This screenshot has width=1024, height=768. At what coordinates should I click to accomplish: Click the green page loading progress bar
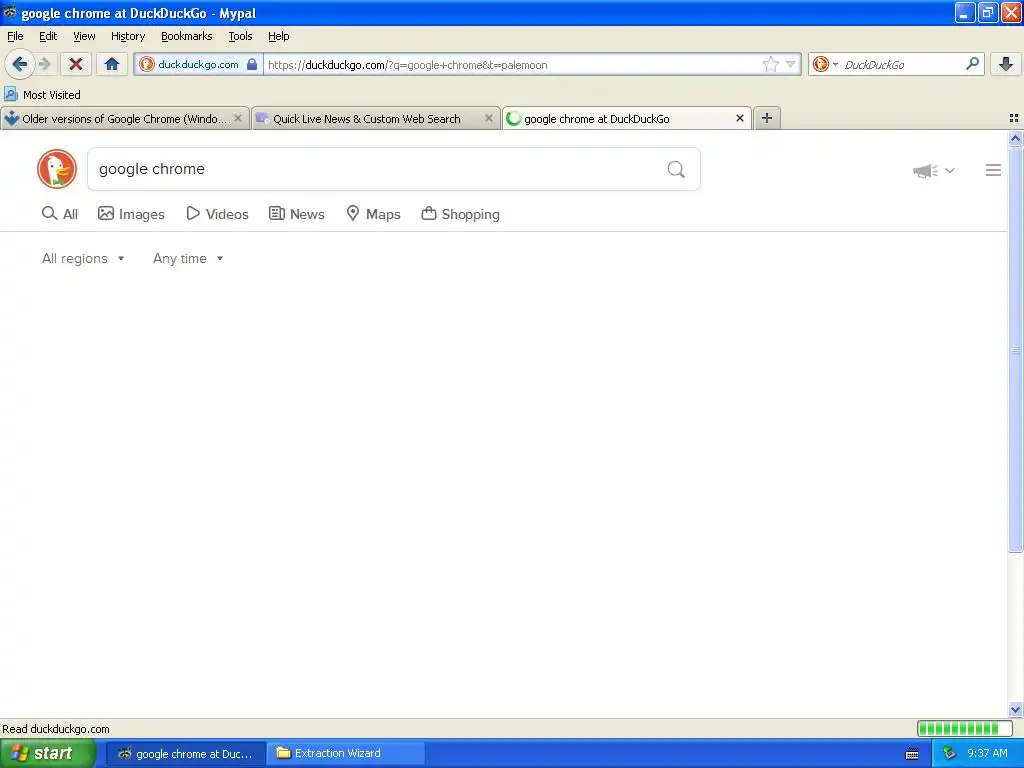965,728
